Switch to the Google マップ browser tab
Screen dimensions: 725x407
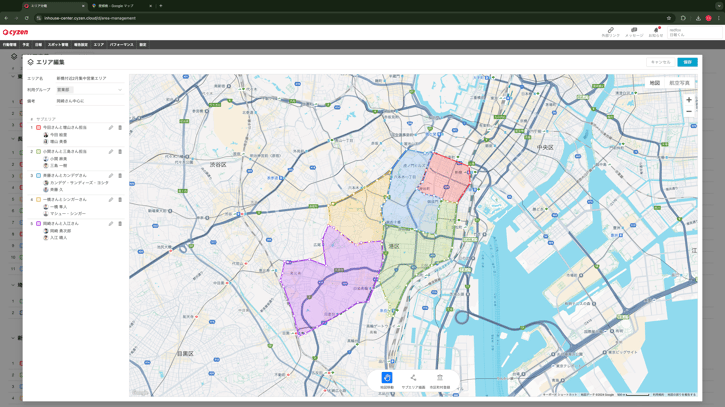click(122, 6)
